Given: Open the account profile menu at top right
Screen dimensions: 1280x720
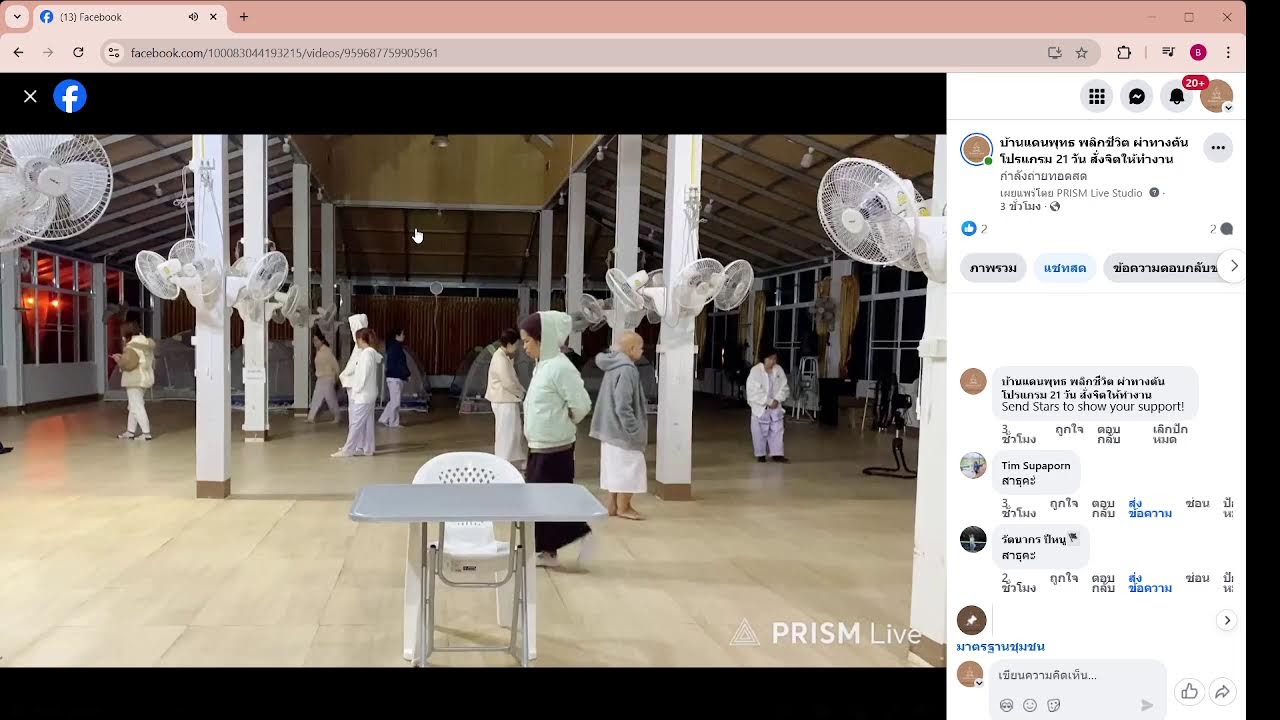Looking at the screenshot, I should 1217,96.
